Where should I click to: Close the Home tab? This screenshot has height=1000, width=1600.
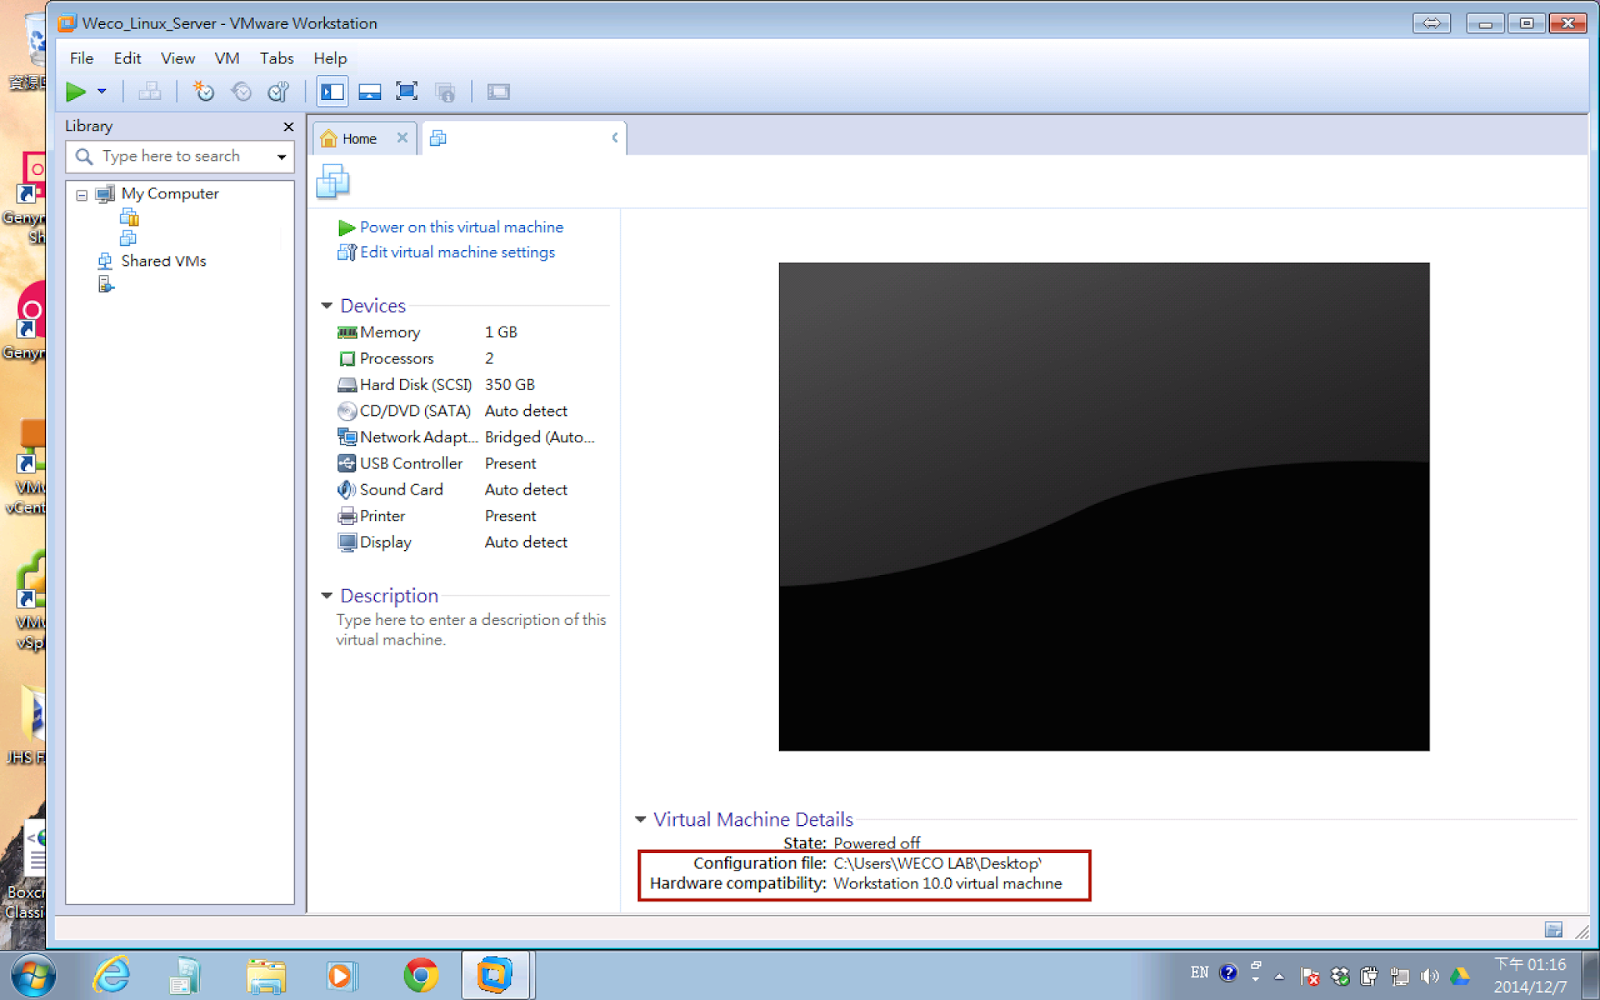[402, 138]
